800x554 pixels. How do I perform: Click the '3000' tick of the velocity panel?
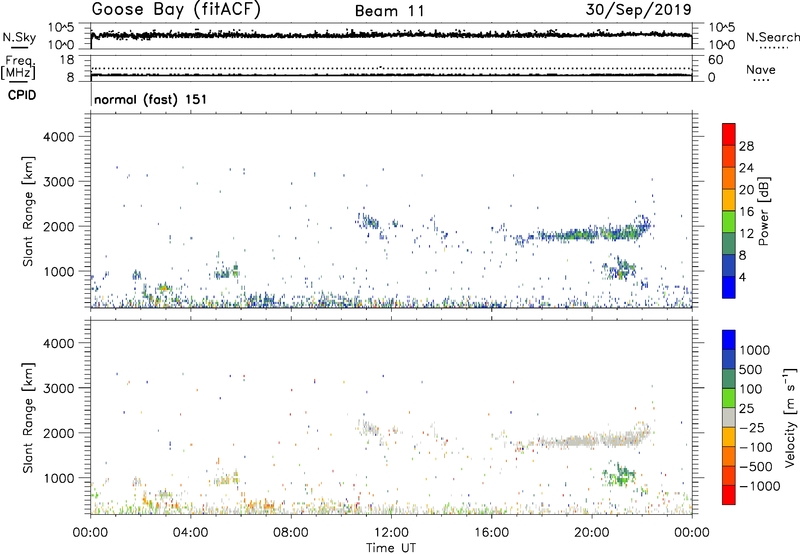click(x=58, y=388)
